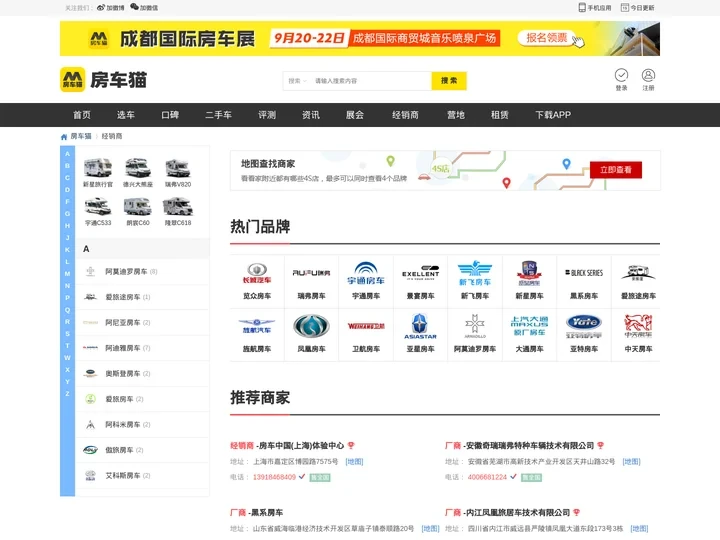720x540 pixels.
Task: Open the 瑞弗V820 RV thumbnail
Action: (178, 168)
